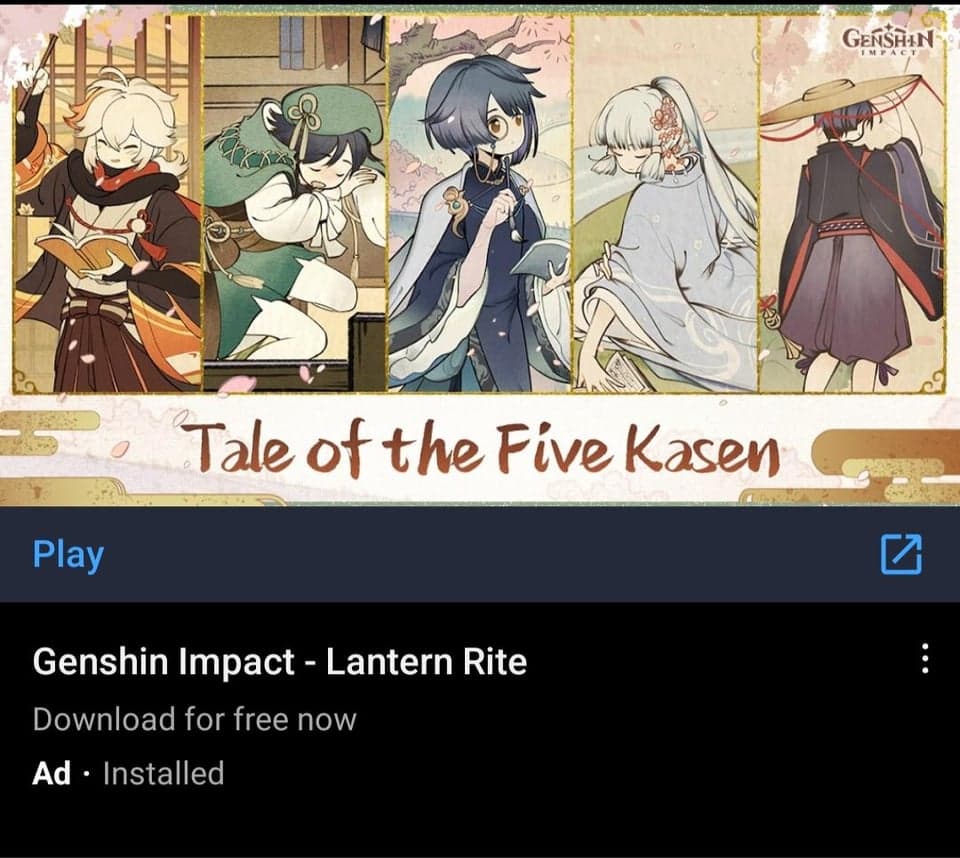The height and width of the screenshot is (858, 960).
Task: Select the green beret character panel
Action: [294, 204]
